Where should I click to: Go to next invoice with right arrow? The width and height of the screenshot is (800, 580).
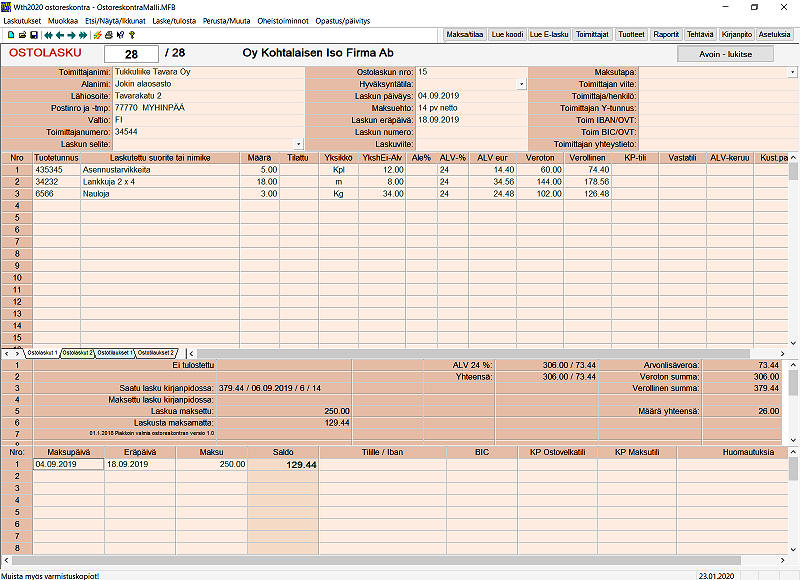point(71,35)
